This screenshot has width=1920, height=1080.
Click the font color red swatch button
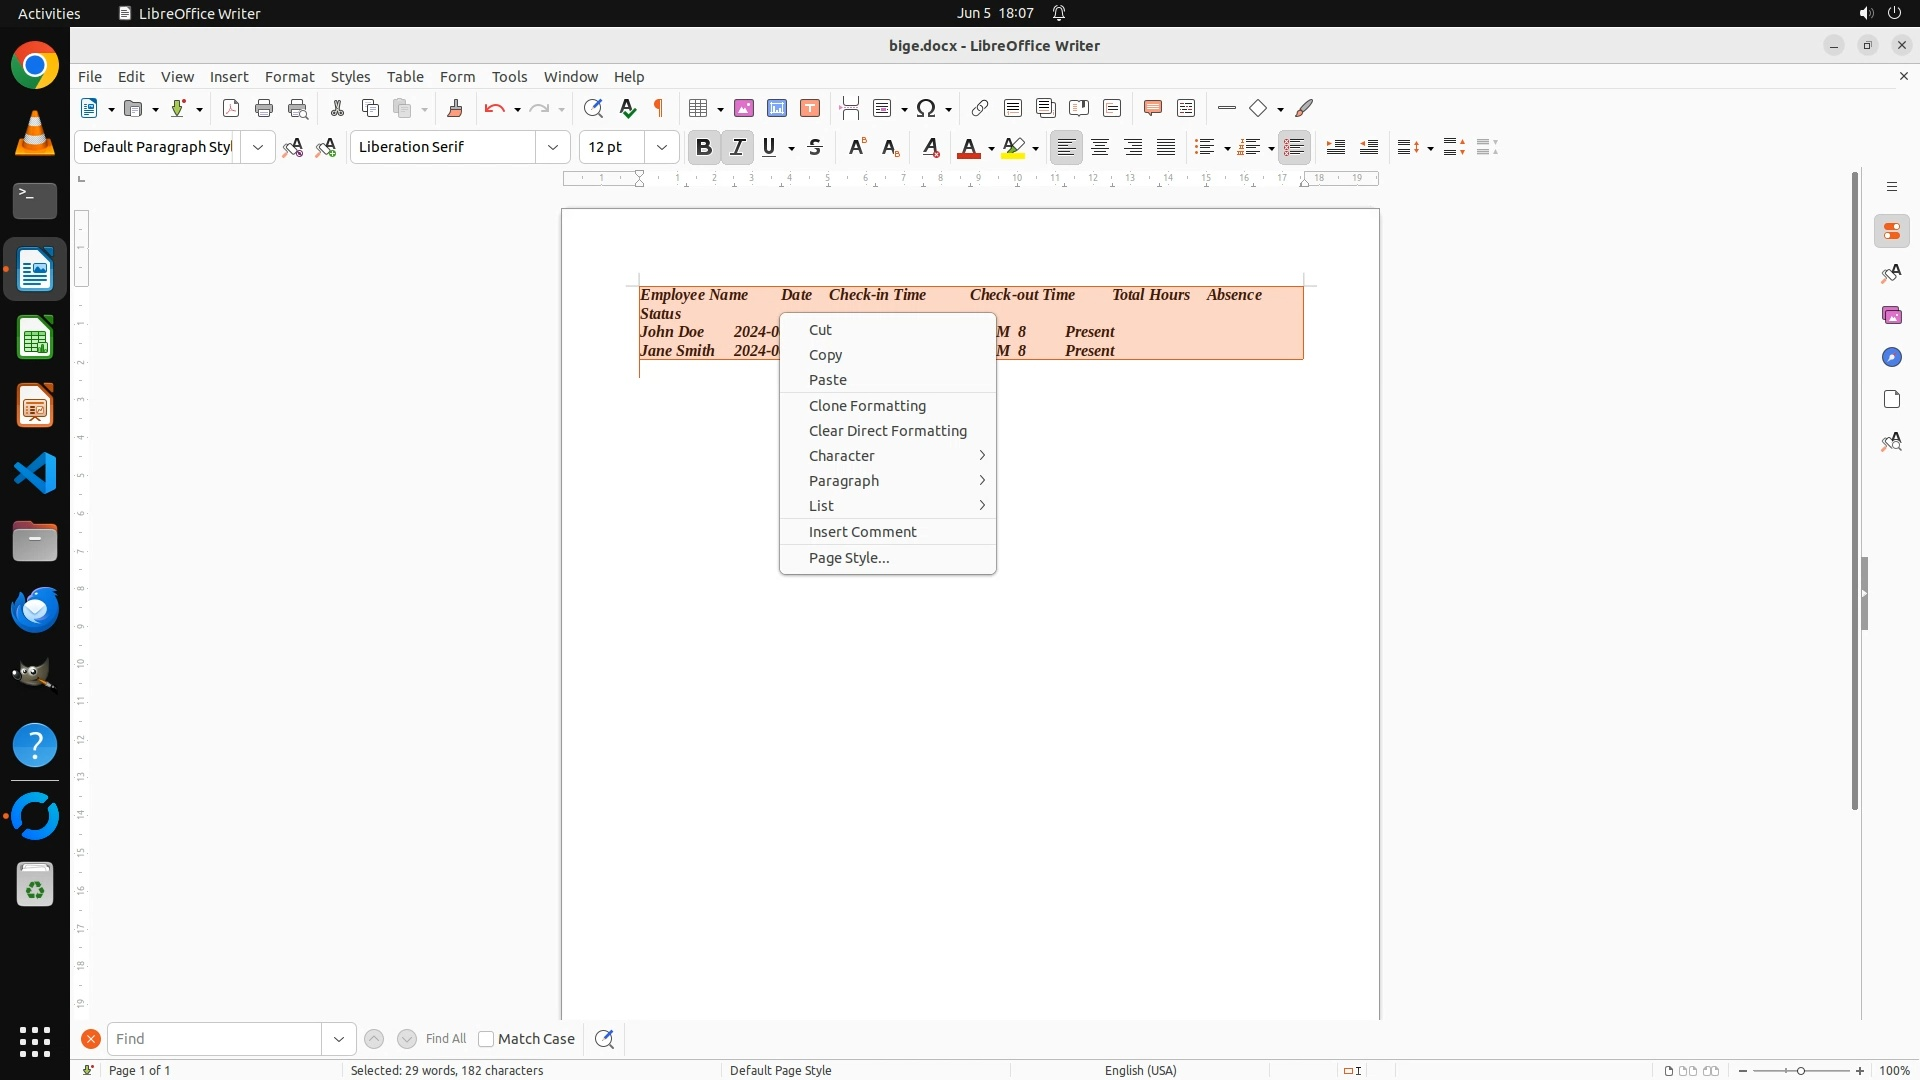968,147
